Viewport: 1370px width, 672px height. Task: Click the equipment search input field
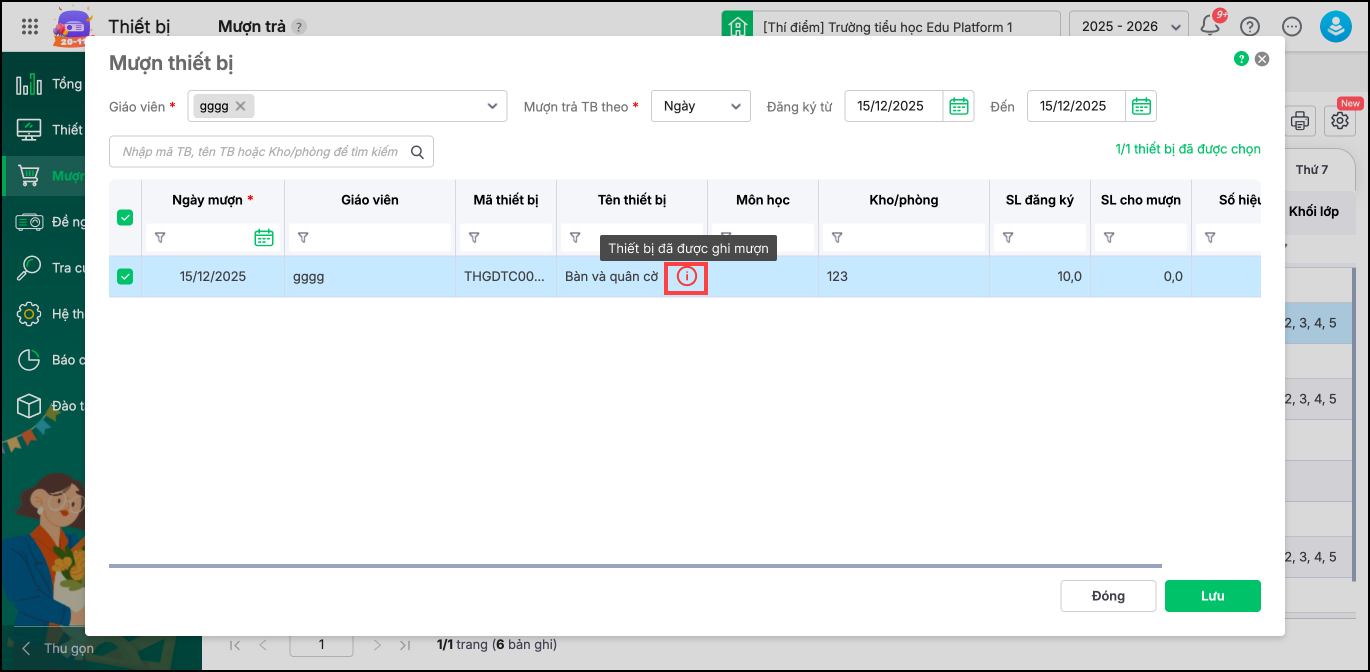click(260, 152)
